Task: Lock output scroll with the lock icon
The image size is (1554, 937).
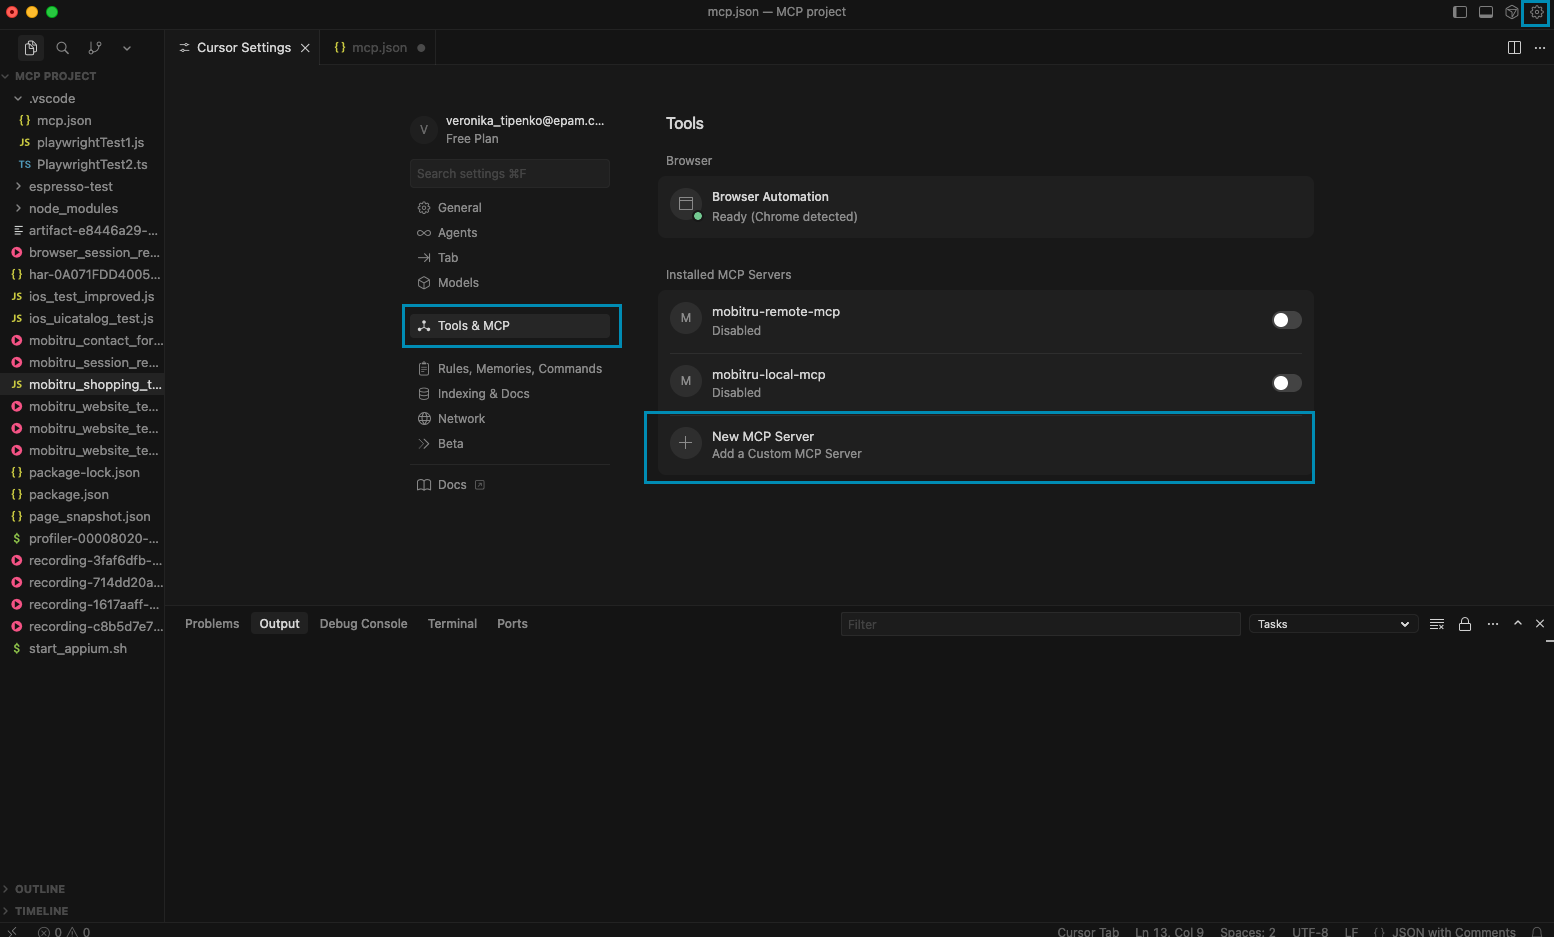Action: pos(1465,624)
